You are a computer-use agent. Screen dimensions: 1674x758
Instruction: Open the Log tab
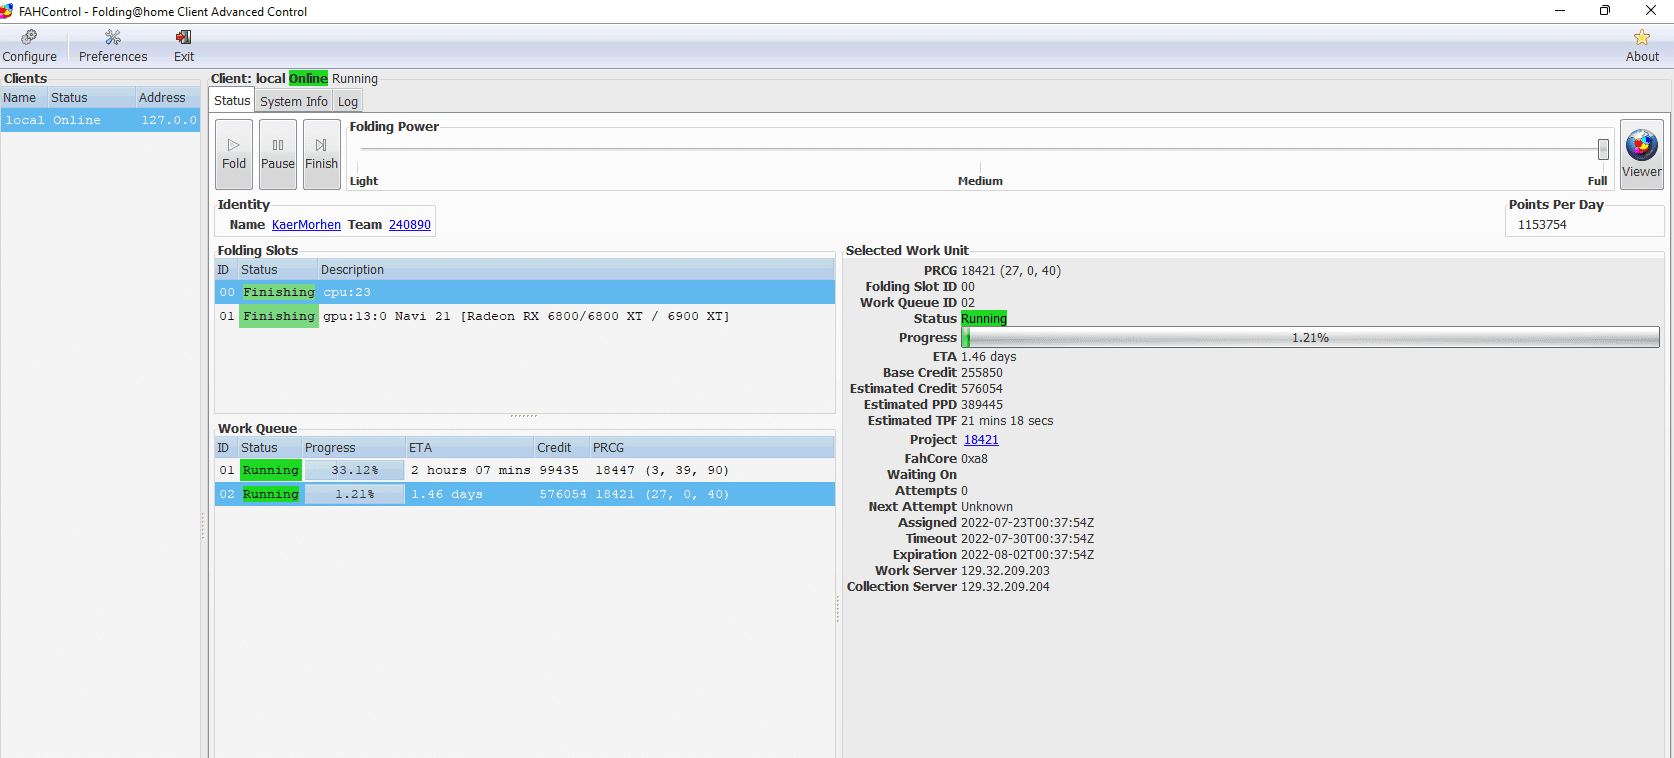pos(347,101)
